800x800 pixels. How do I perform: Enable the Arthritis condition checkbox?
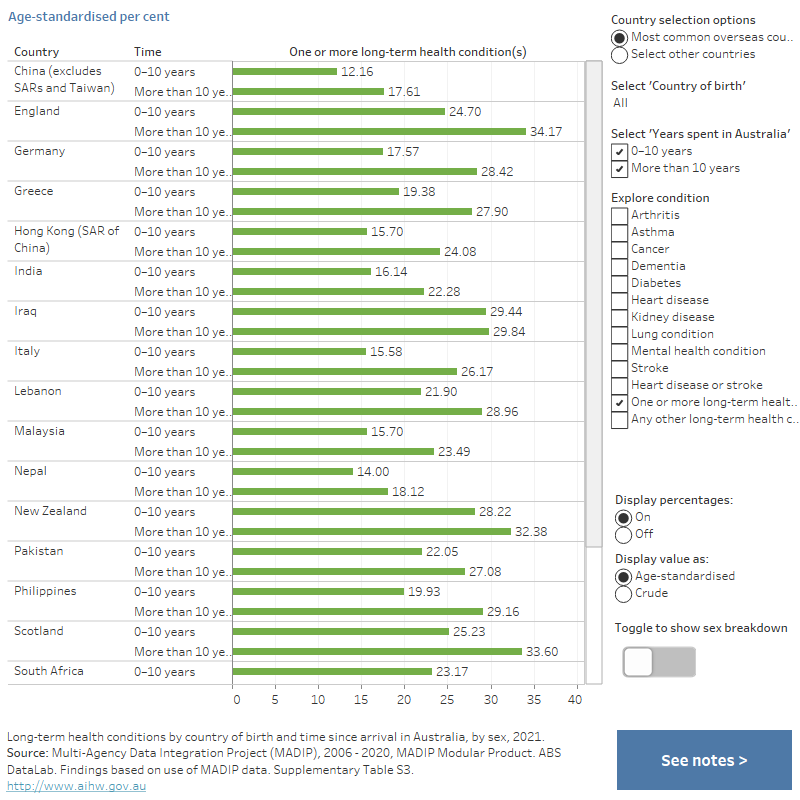tap(618, 215)
